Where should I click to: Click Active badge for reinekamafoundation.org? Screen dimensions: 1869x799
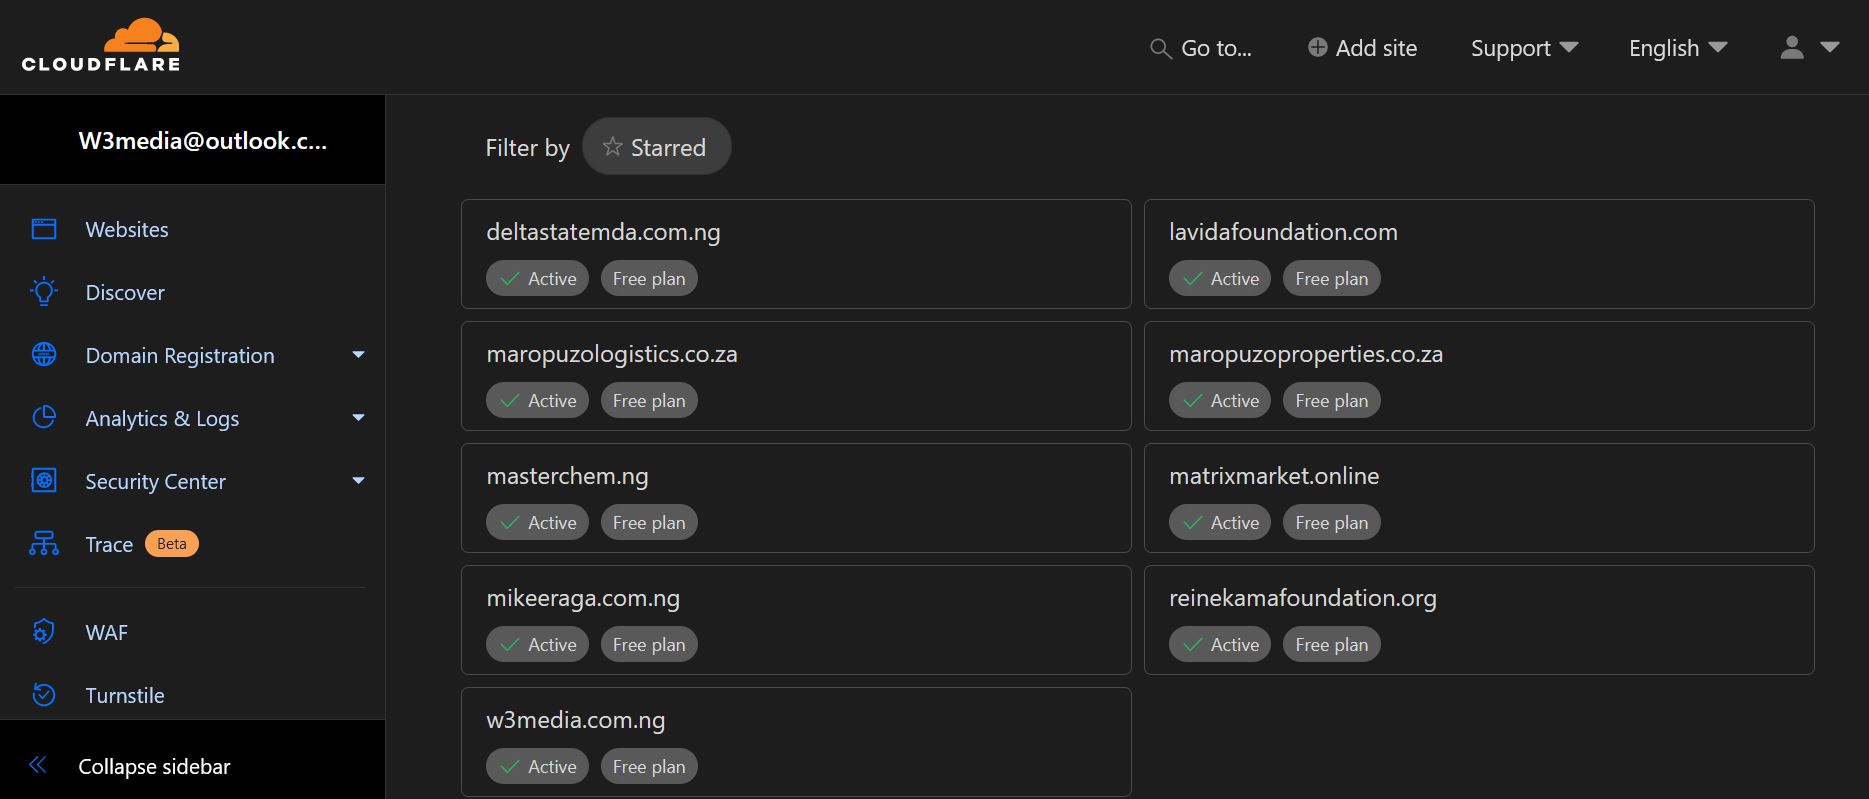coord(1219,644)
